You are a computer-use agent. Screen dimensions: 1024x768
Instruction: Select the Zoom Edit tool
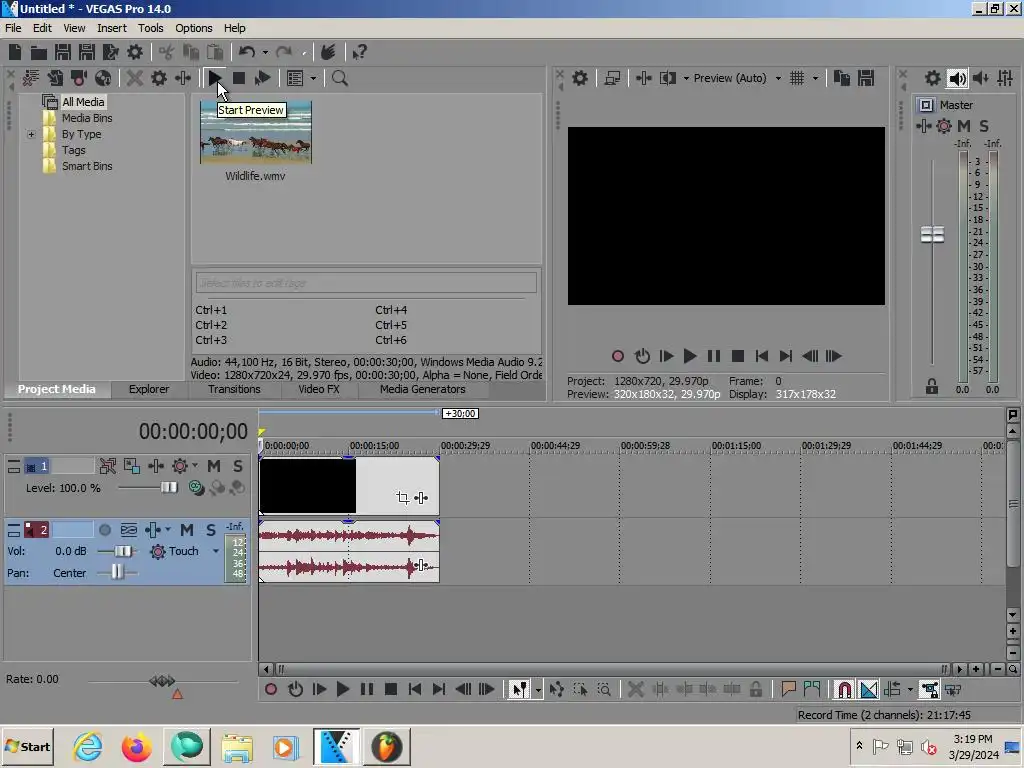pyautogui.click(x=604, y=689)
